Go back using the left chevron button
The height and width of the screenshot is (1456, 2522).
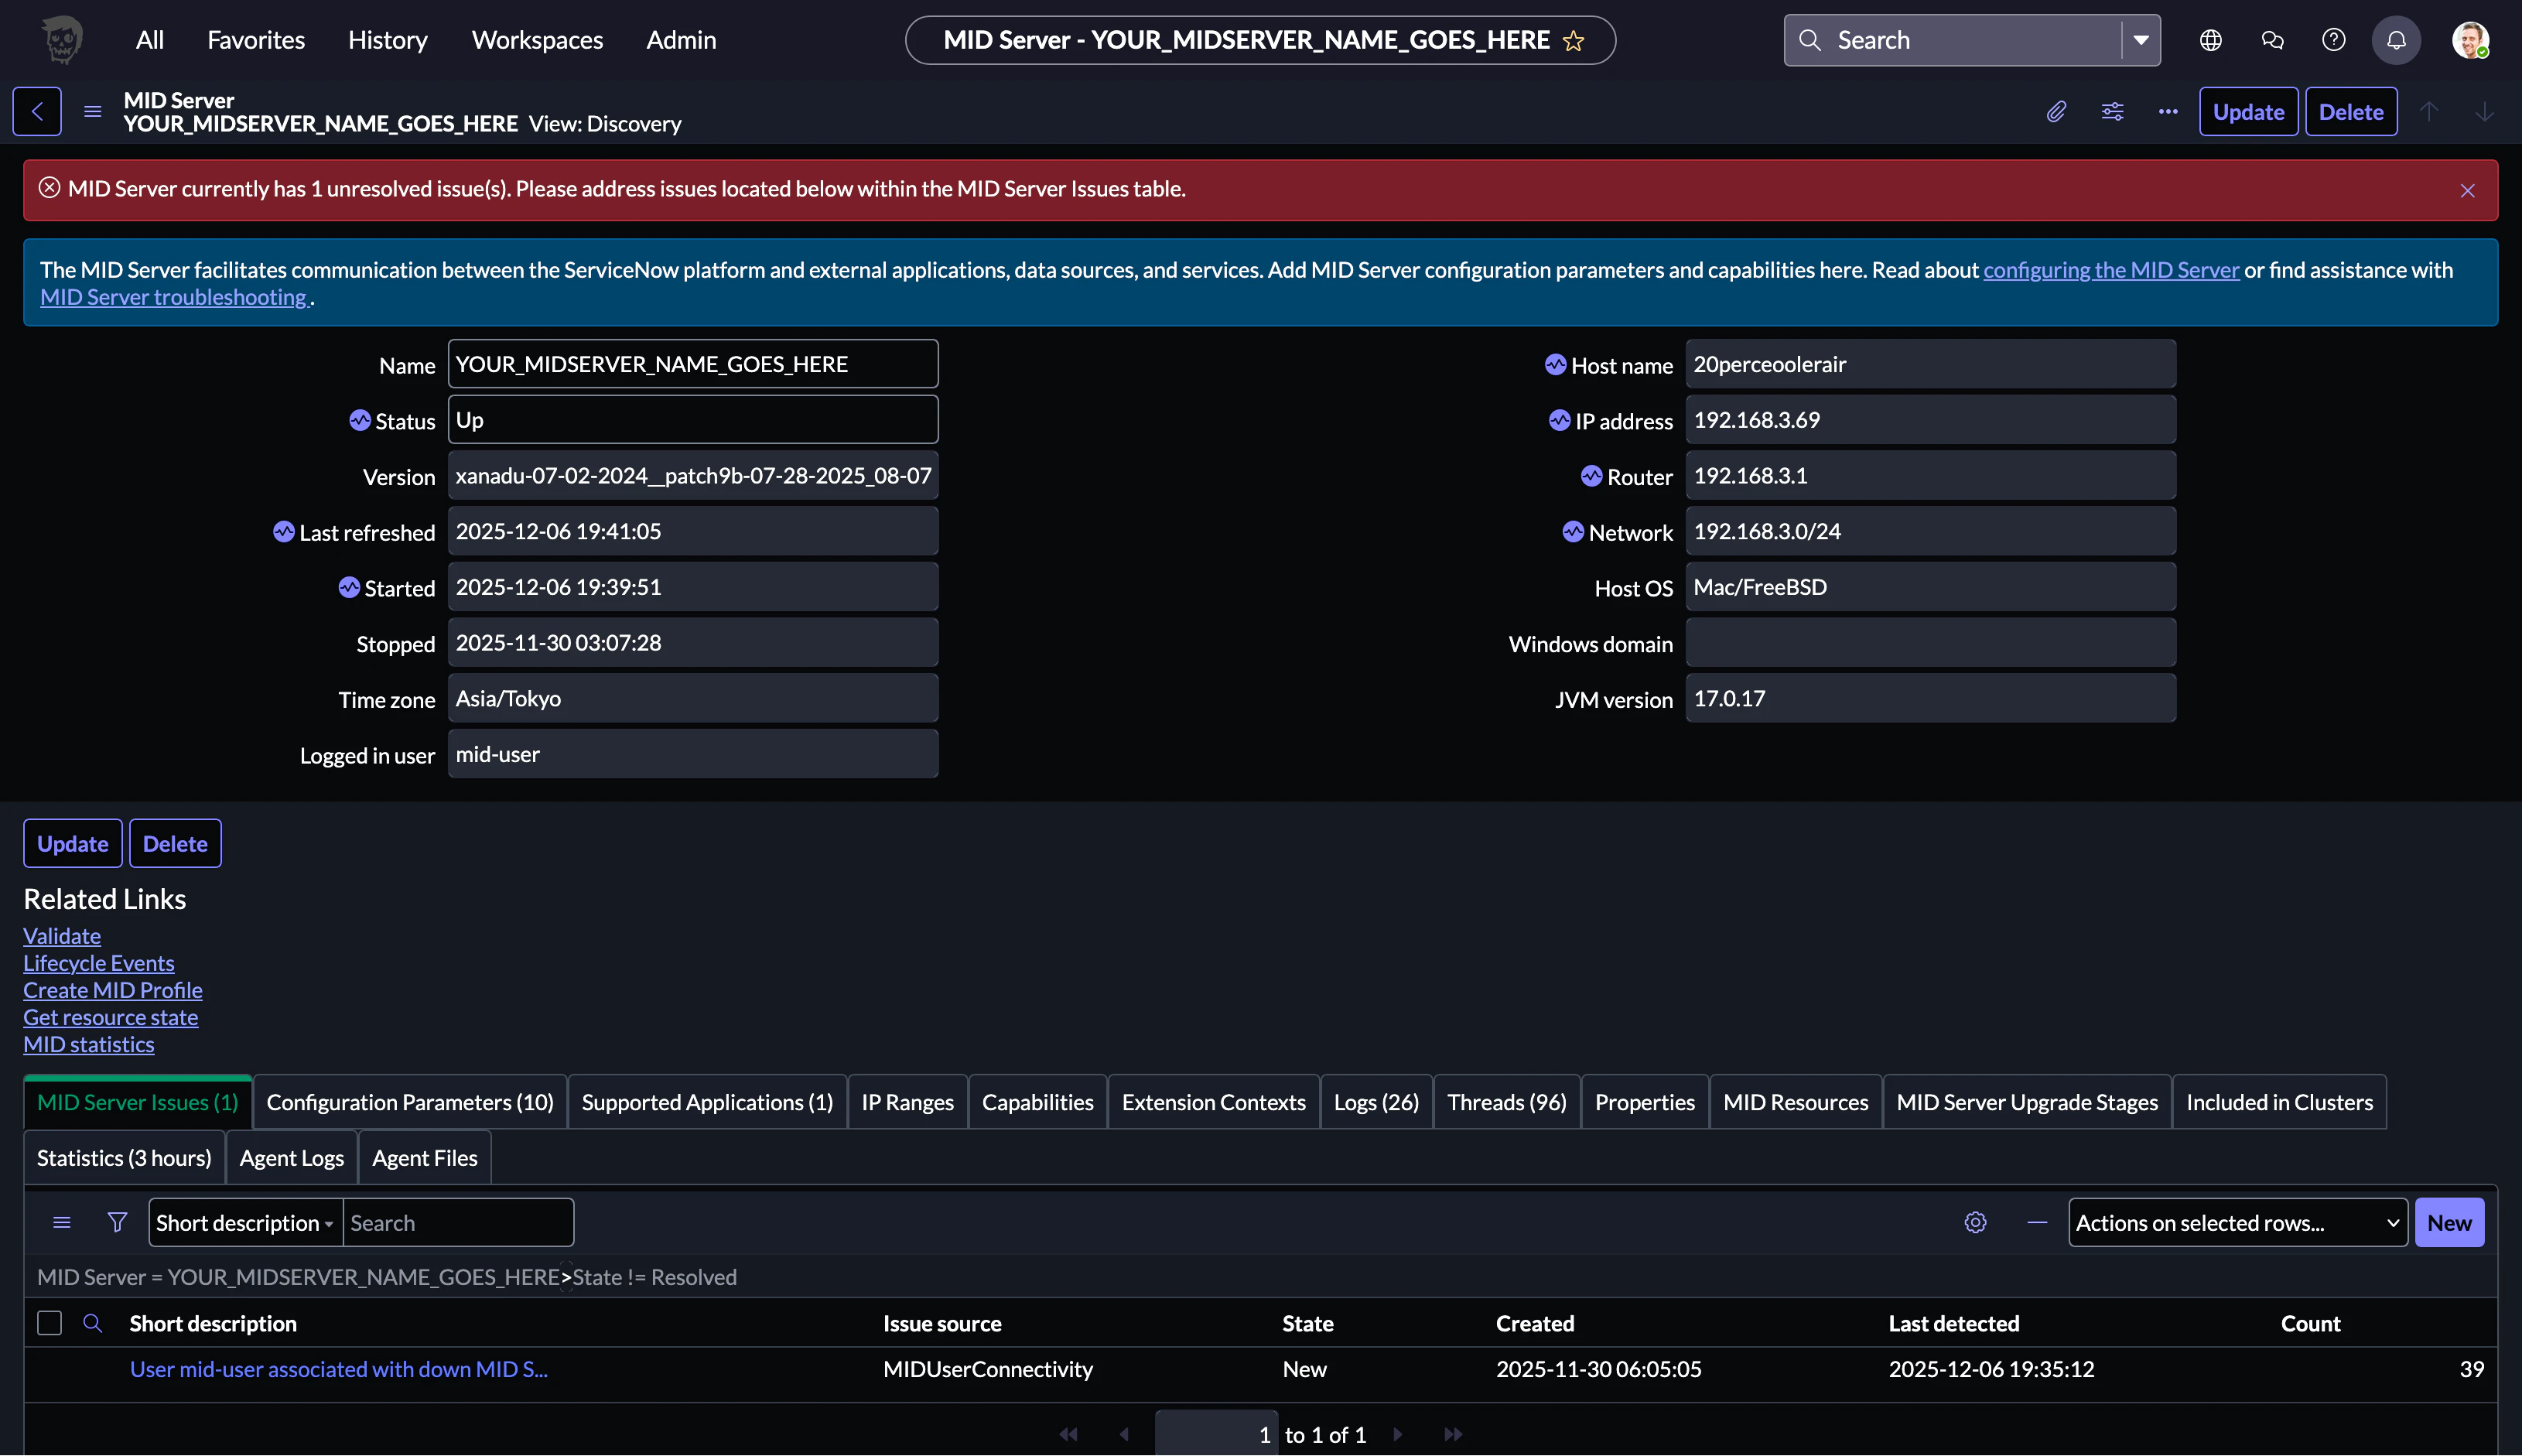[37, 111]
